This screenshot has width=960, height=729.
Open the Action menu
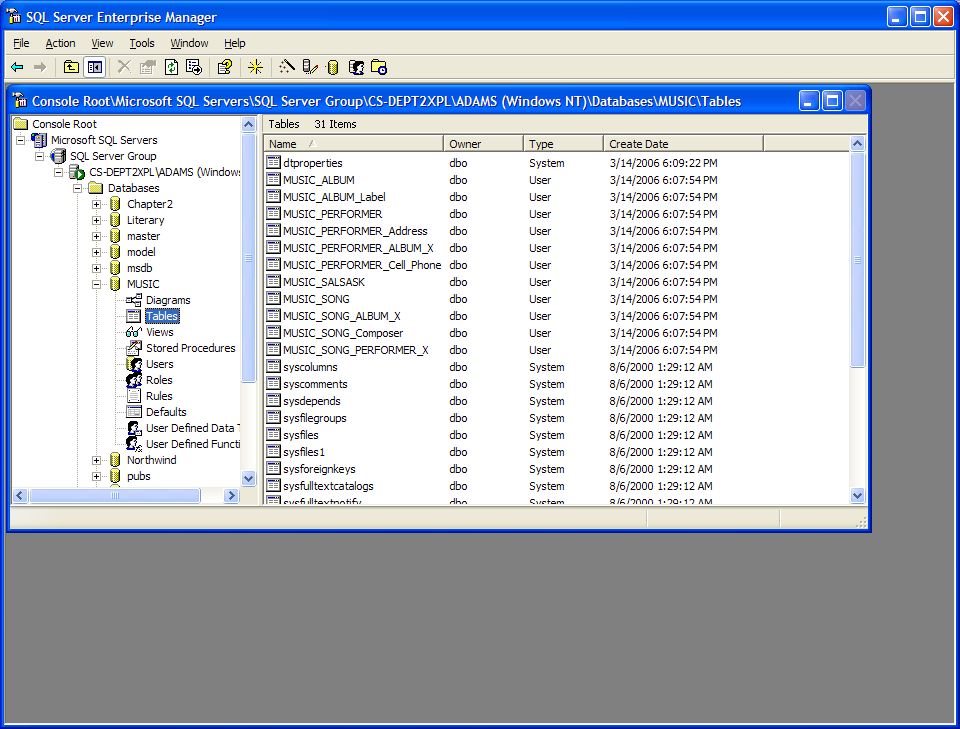(60, 43)
